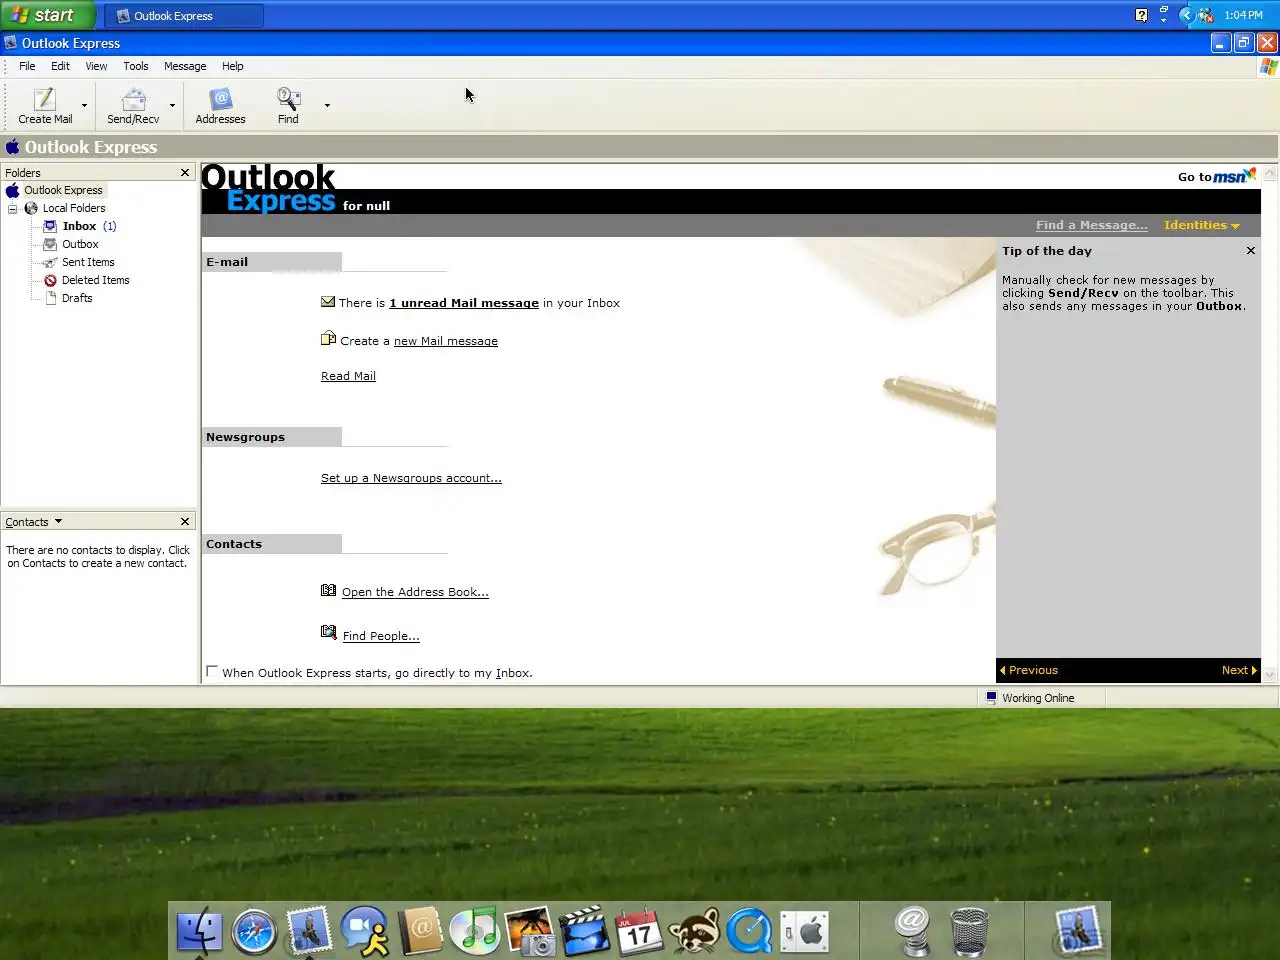Open QuickTime icon in the dock

[x=749, y=931]
